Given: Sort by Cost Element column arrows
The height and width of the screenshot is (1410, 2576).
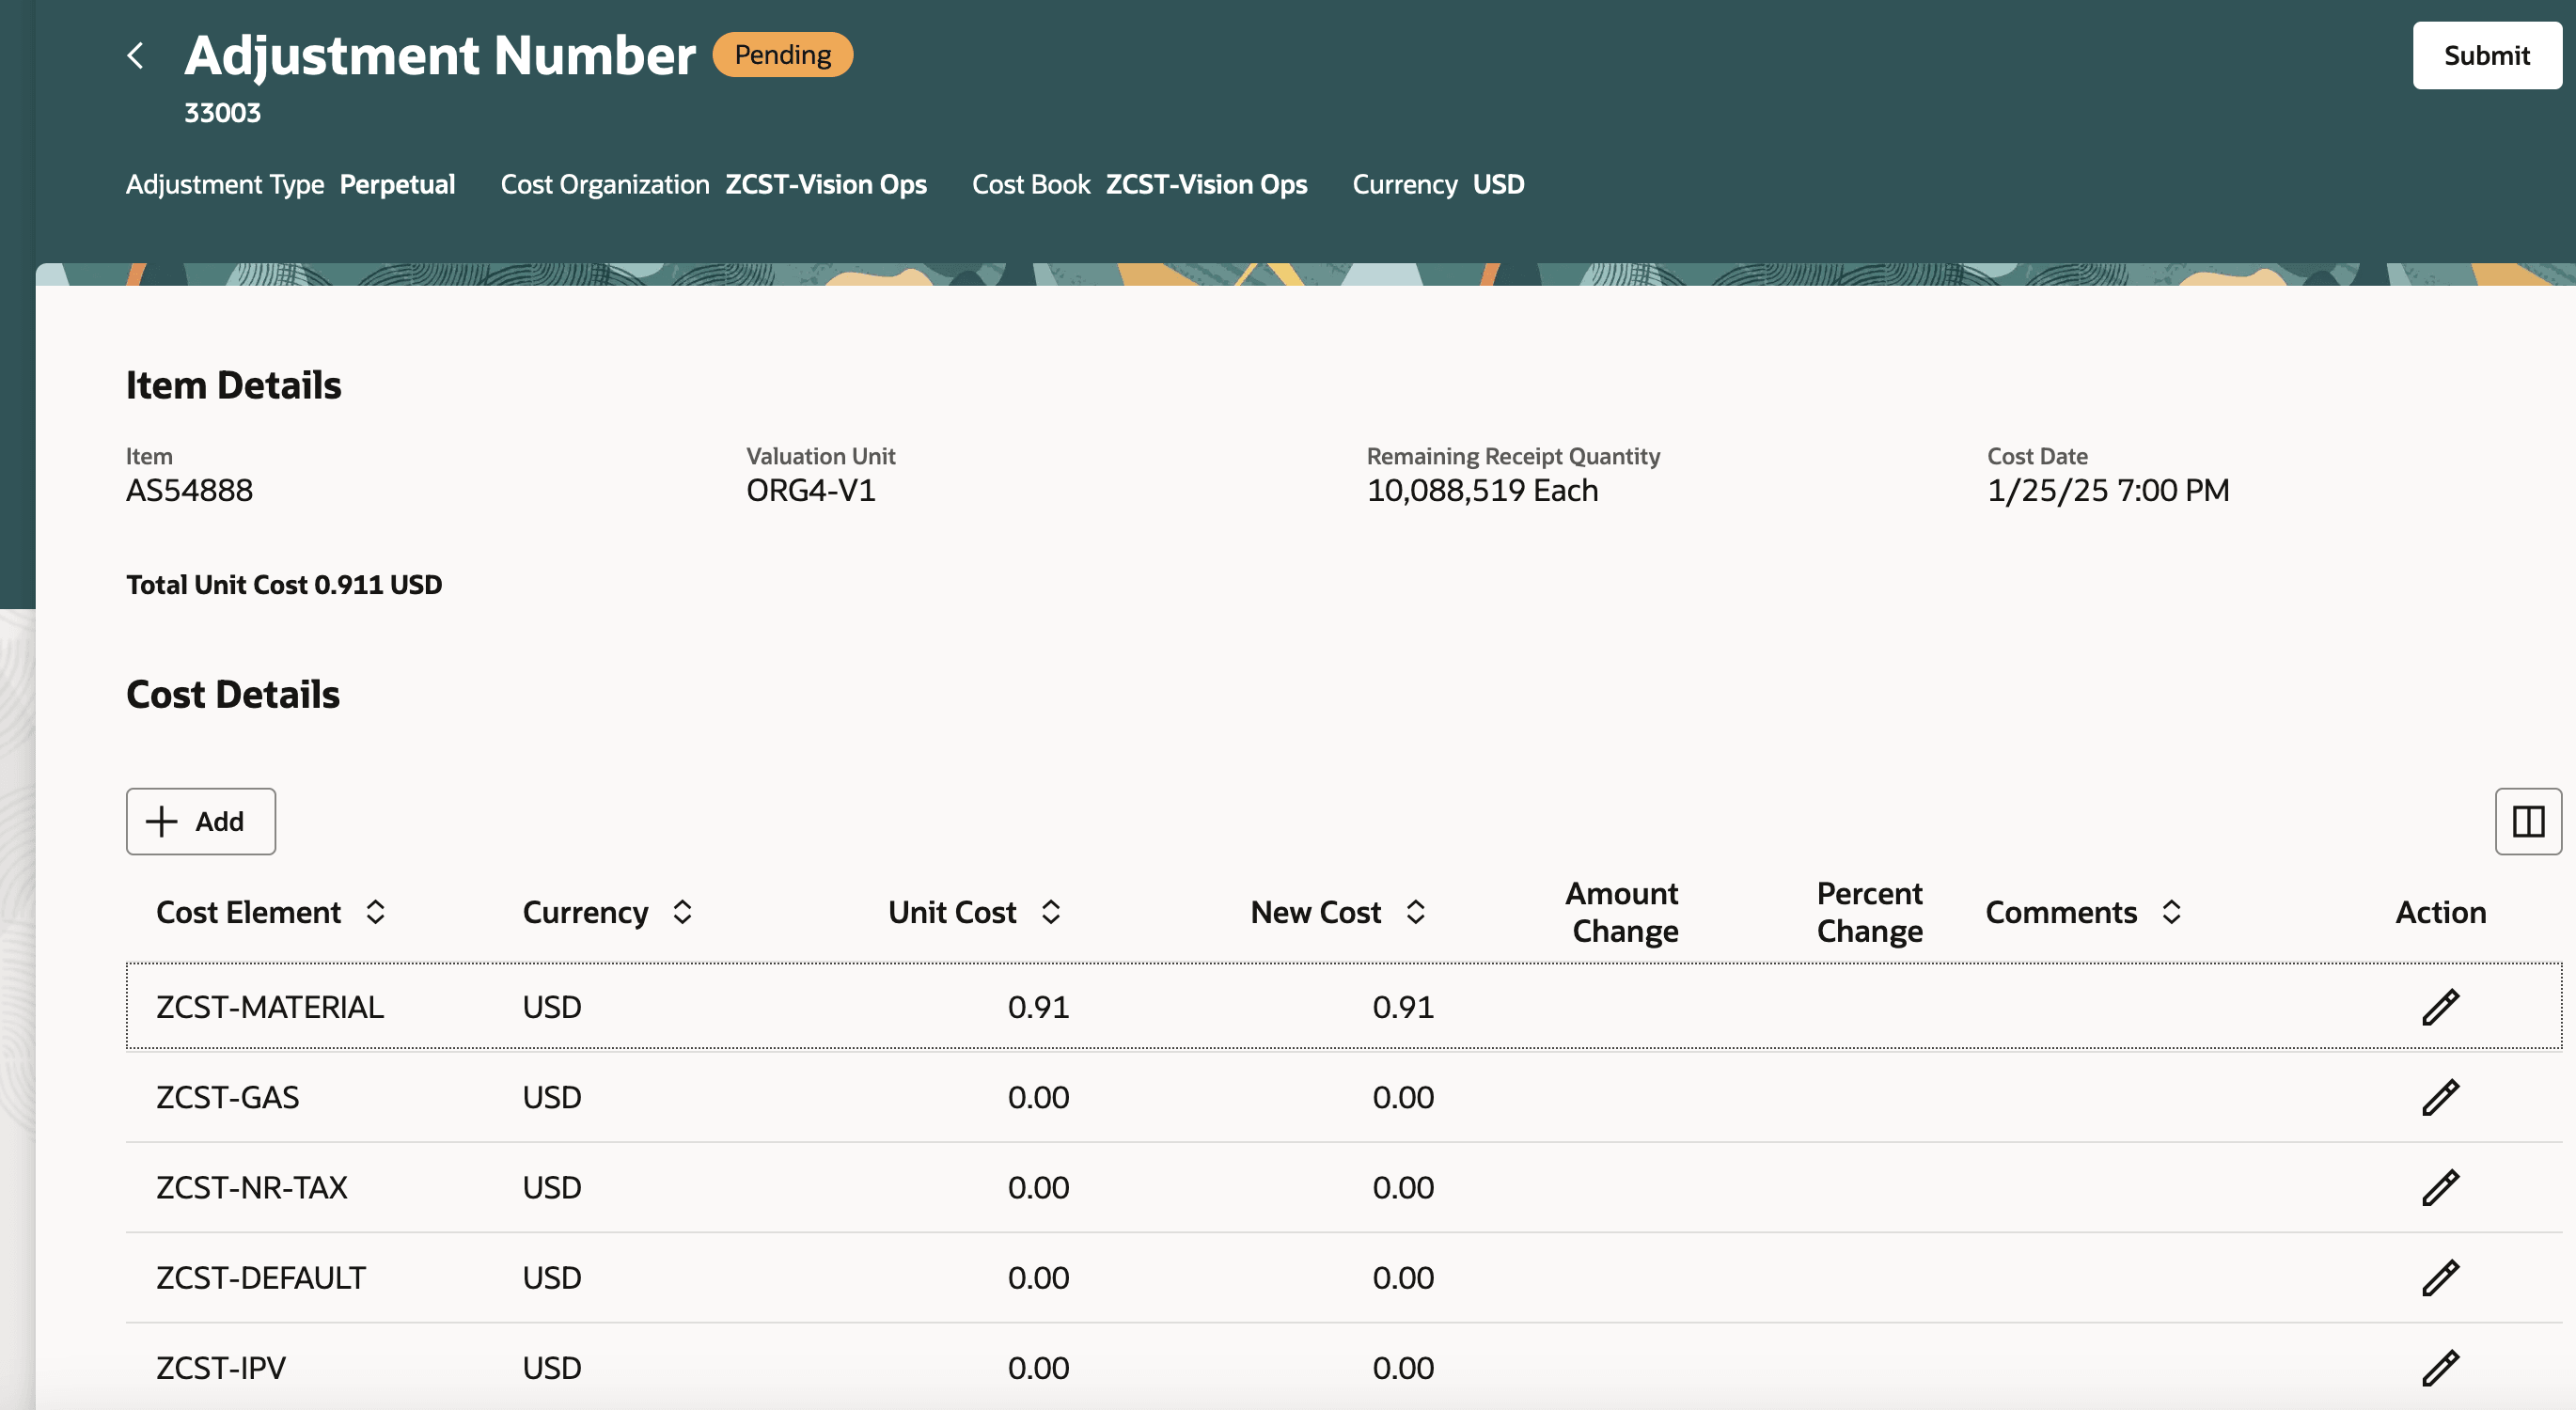Looking at the screenshot, I should click(x=375, y=911).
